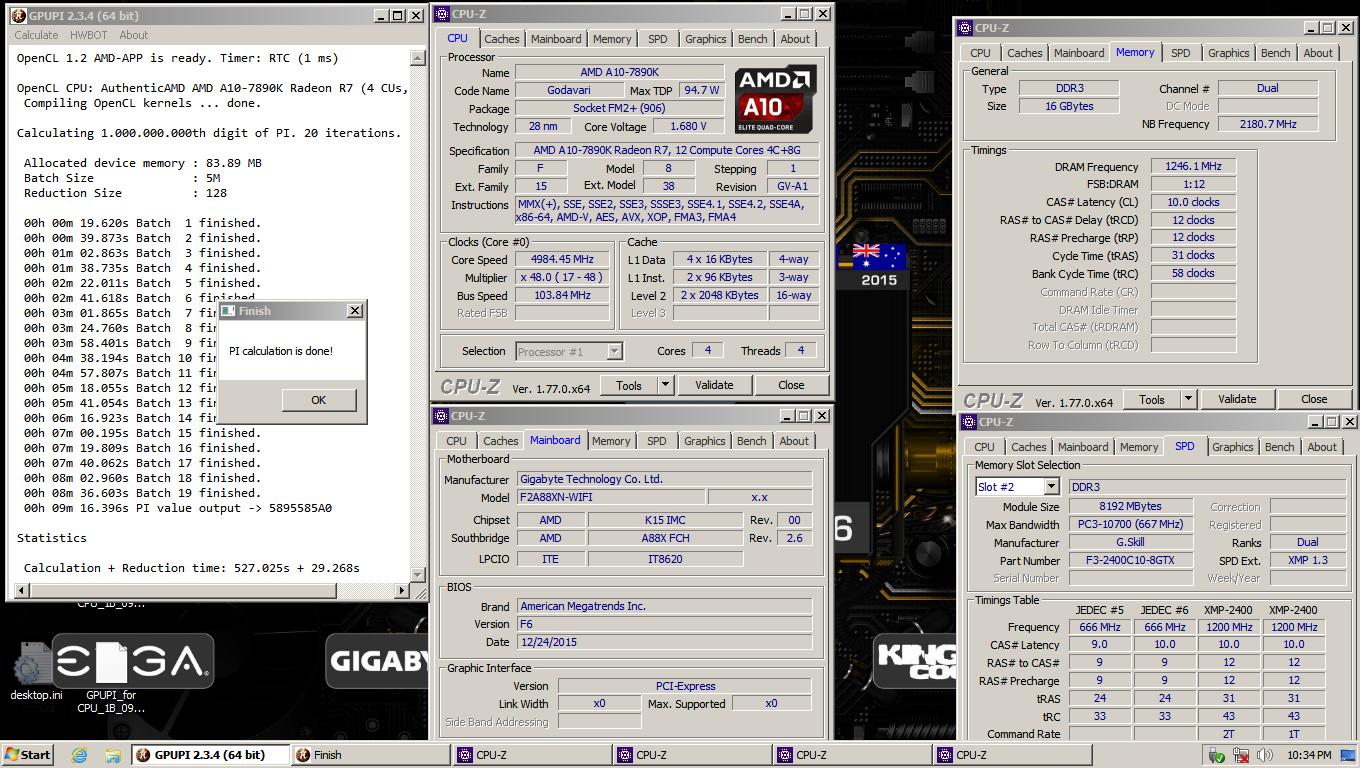This screenshot has width=1360, height=768.
Task: Open Windows Explorer folder icon in taskbar
Action: click(x=112, y=755)
